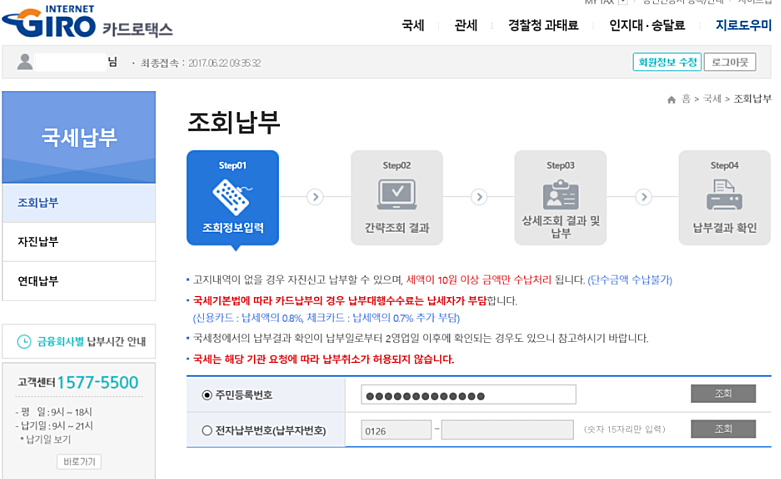Select the 전자납부번호(납부자번호) radio button
The width and height of the screenshot is (781, 479).
click(207, 430)
